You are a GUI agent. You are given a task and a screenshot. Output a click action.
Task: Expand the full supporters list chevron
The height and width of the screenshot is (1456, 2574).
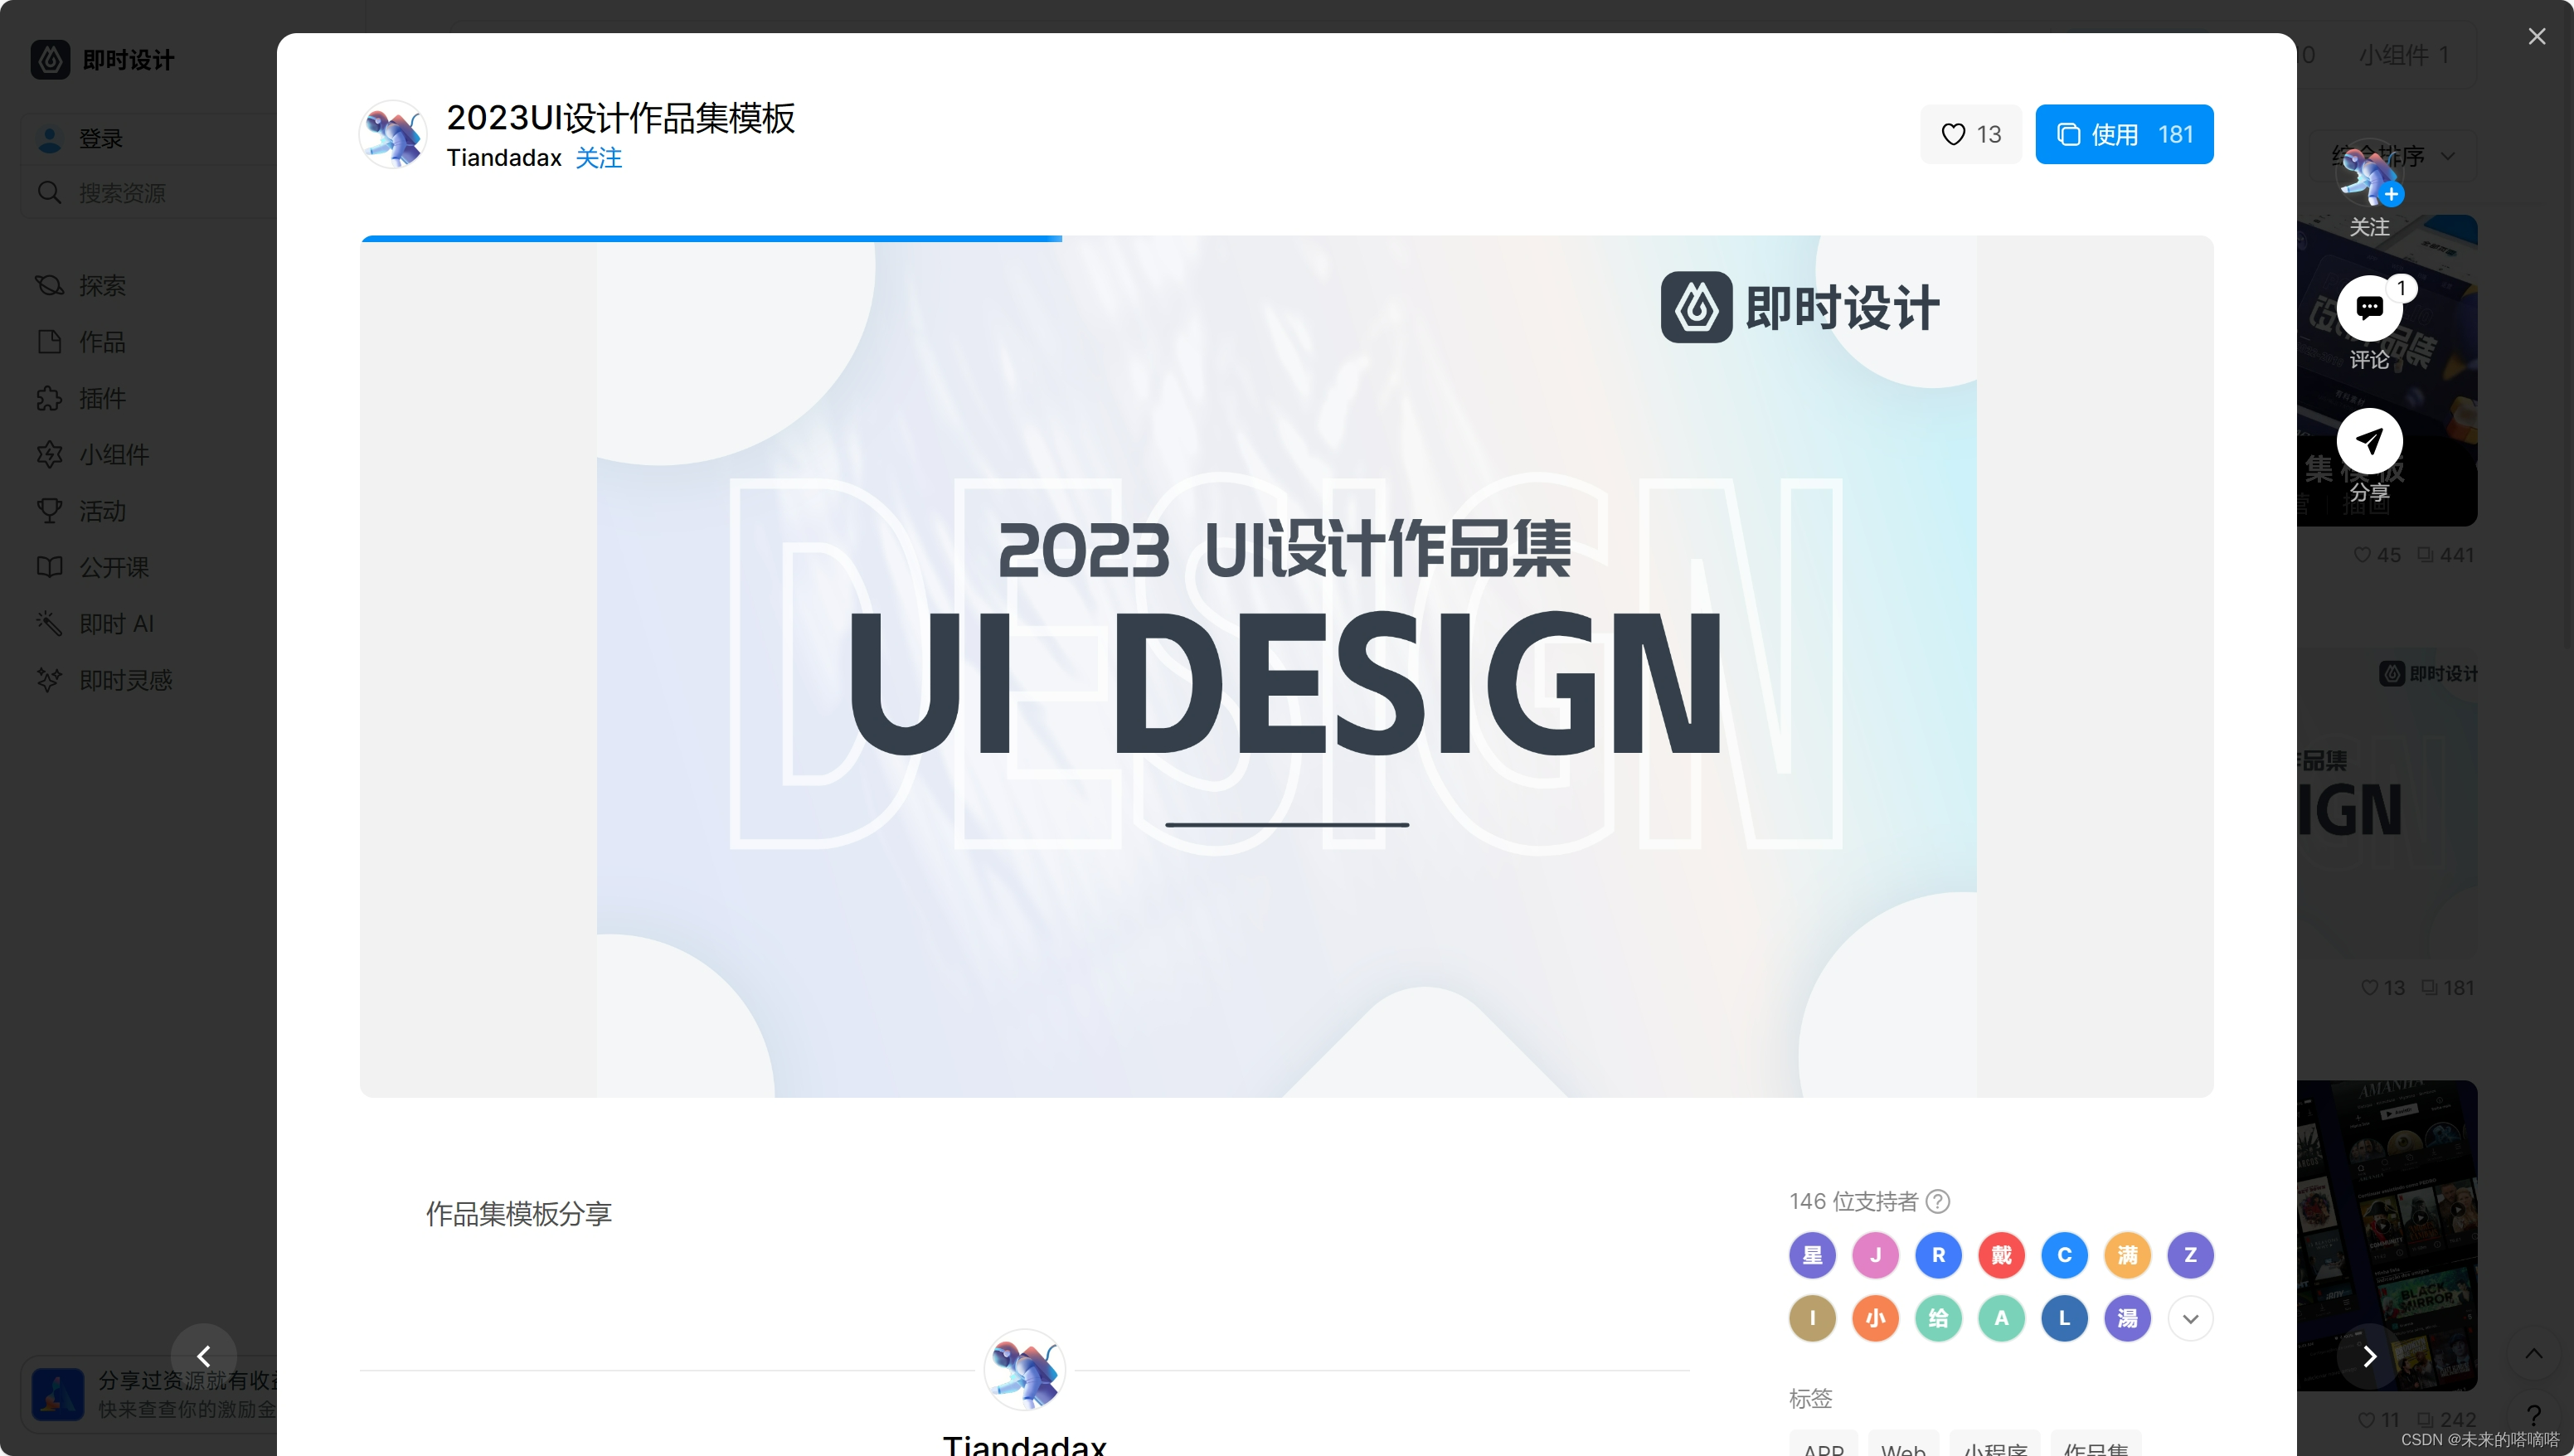[2190, 1318]
